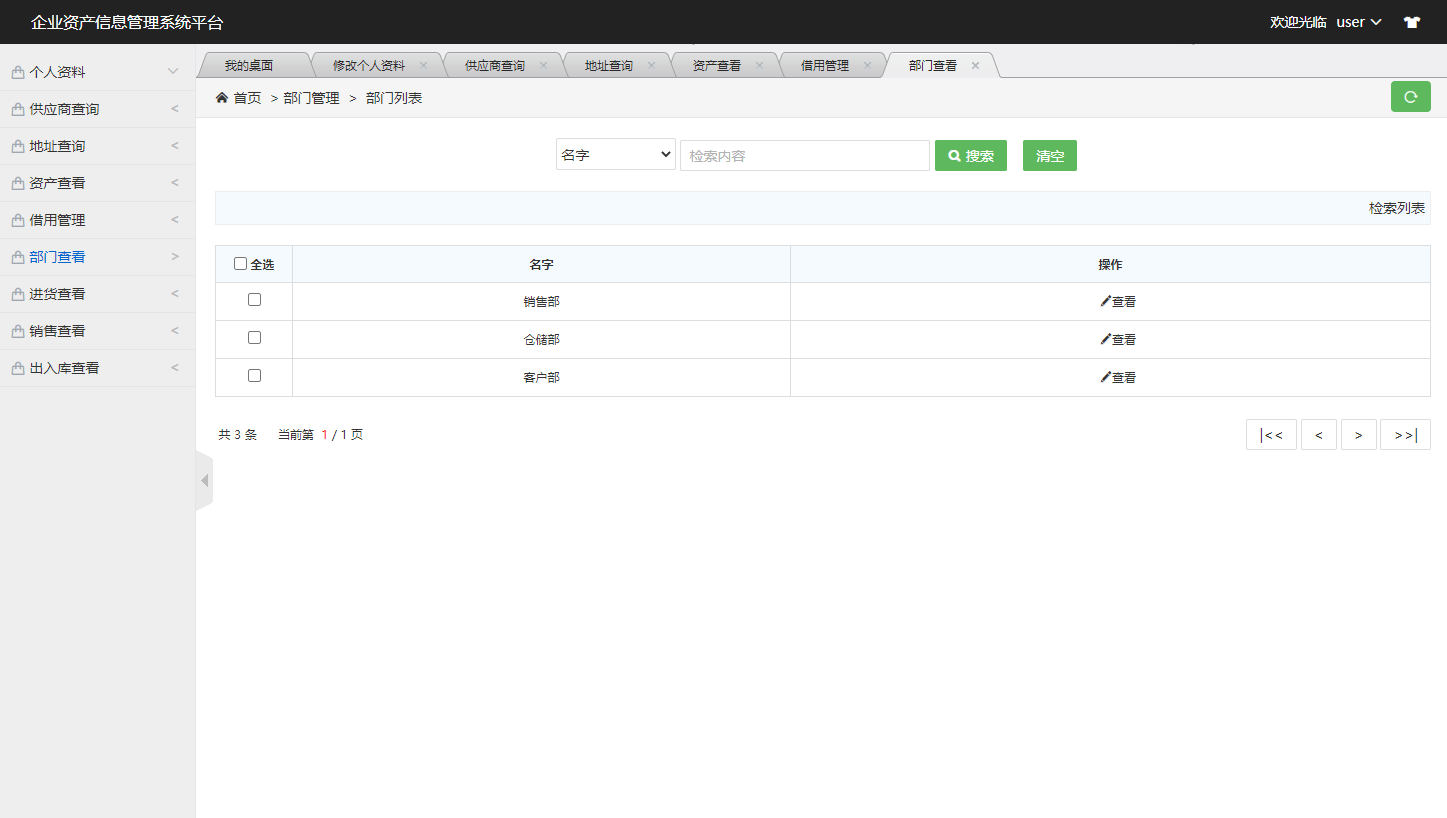This screenshot has height=818, width=1447.
Task: Check the checkbox for 销售部
Action: click(x=254, y=299)
